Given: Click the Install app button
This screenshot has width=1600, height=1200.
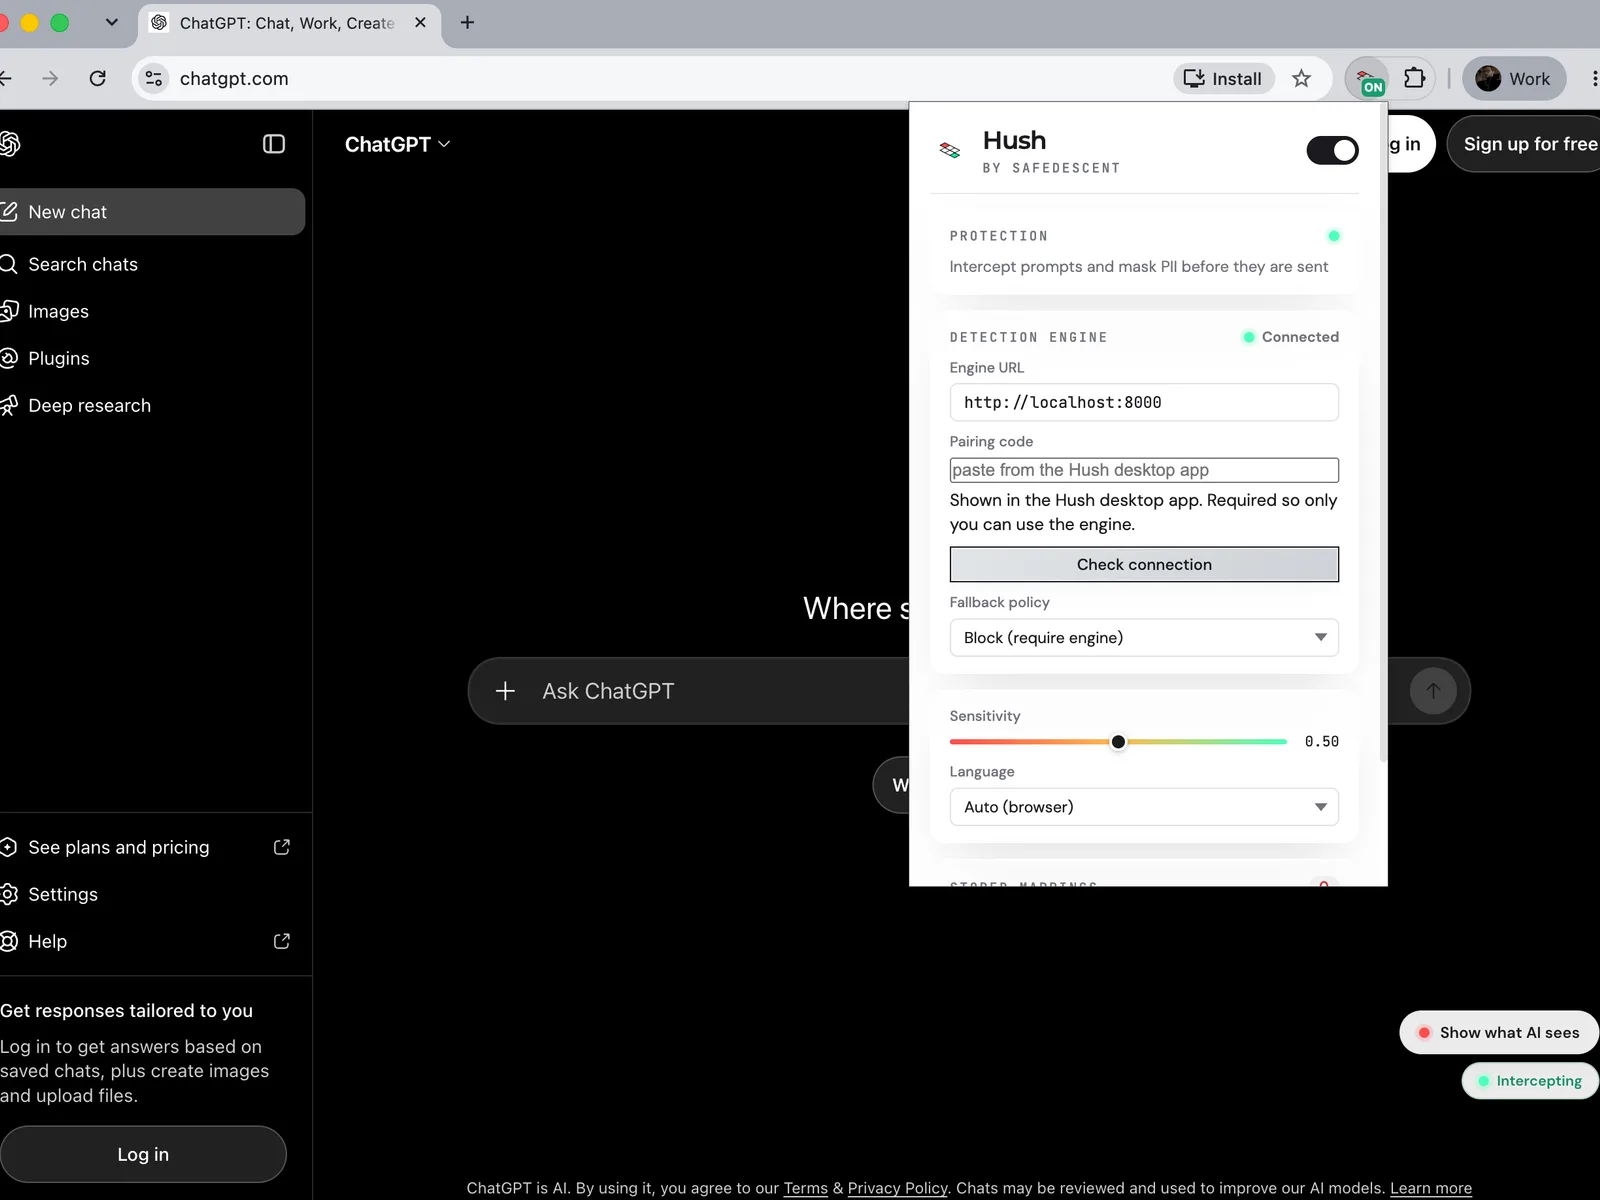Looking at the screenshot, I should tap(1223, 79).
